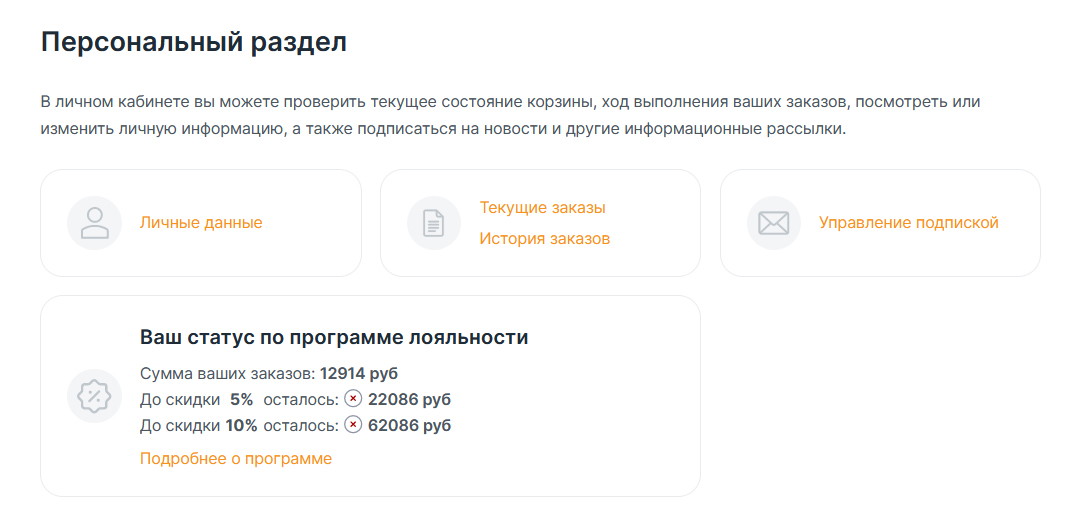Select the 12914 руб order total value
1080x519 pixels.
tap(359, 374)
